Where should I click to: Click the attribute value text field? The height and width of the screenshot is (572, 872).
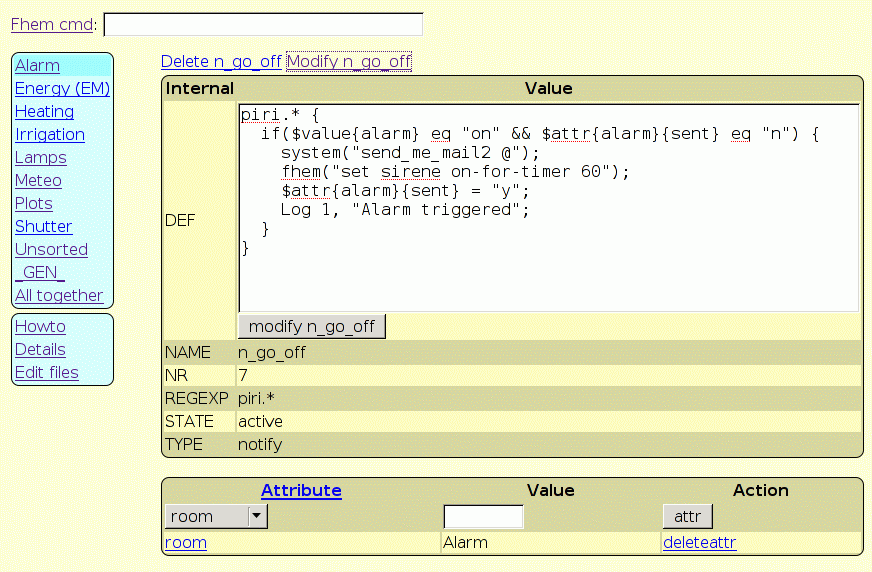483,516
